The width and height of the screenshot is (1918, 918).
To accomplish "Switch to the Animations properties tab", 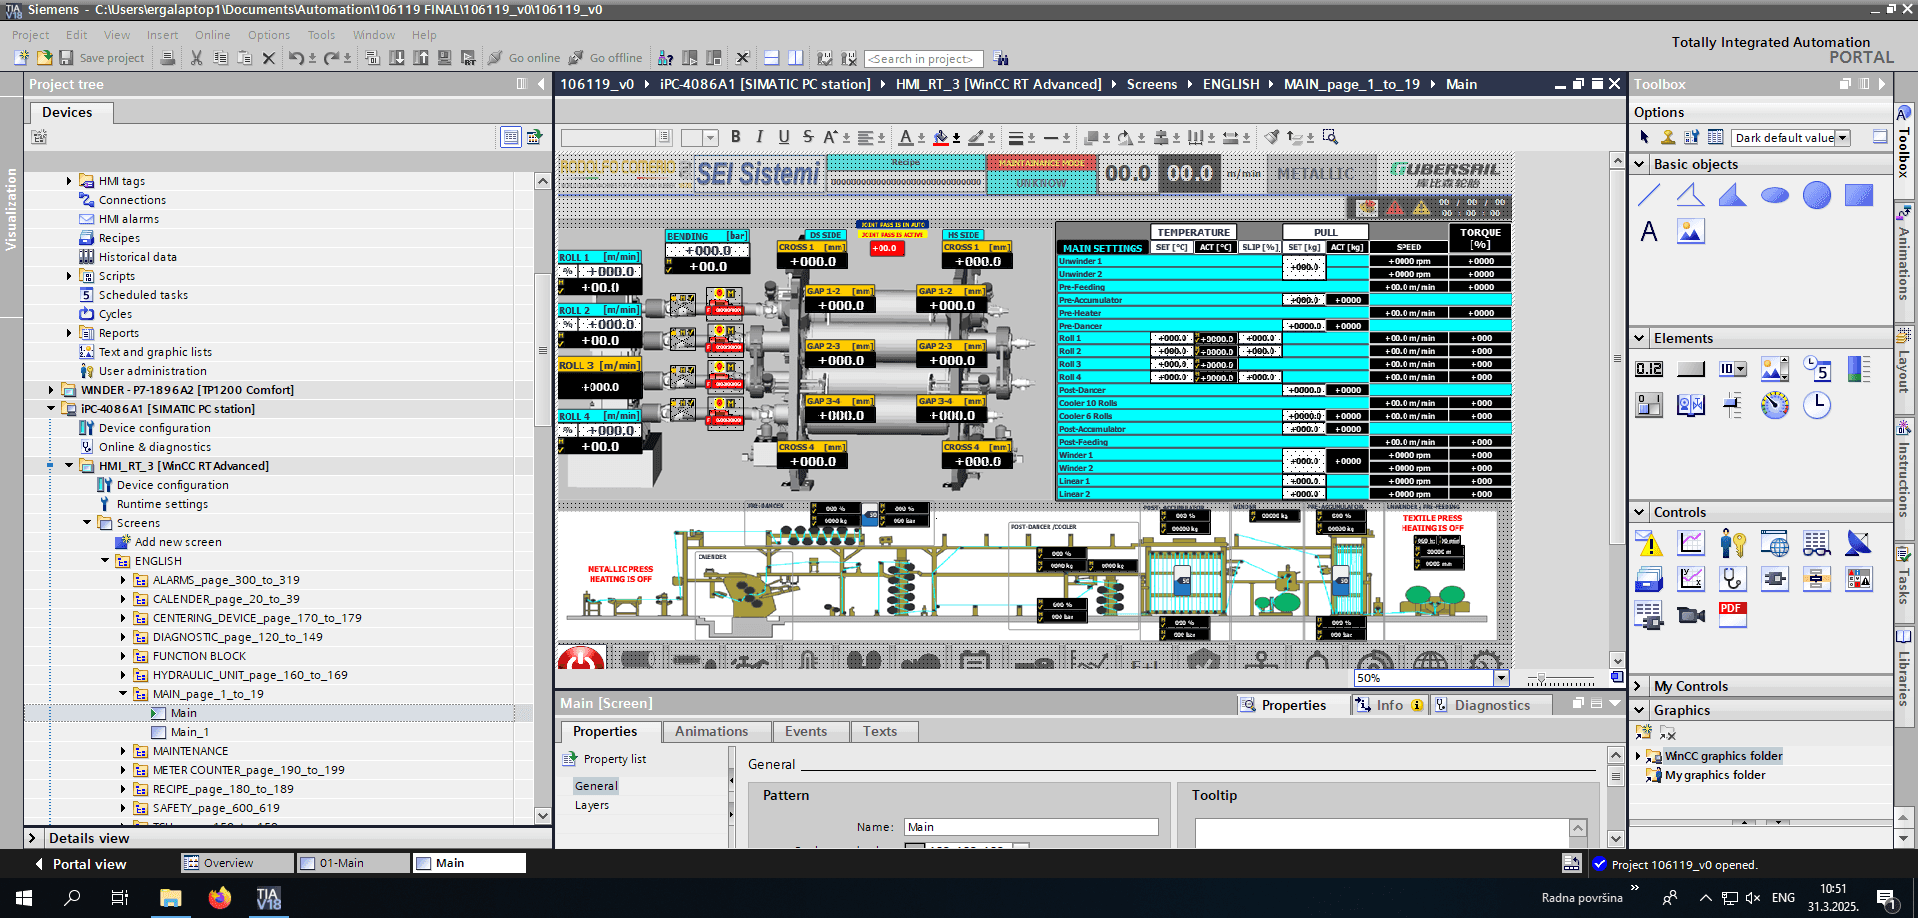I will [711, 732].
